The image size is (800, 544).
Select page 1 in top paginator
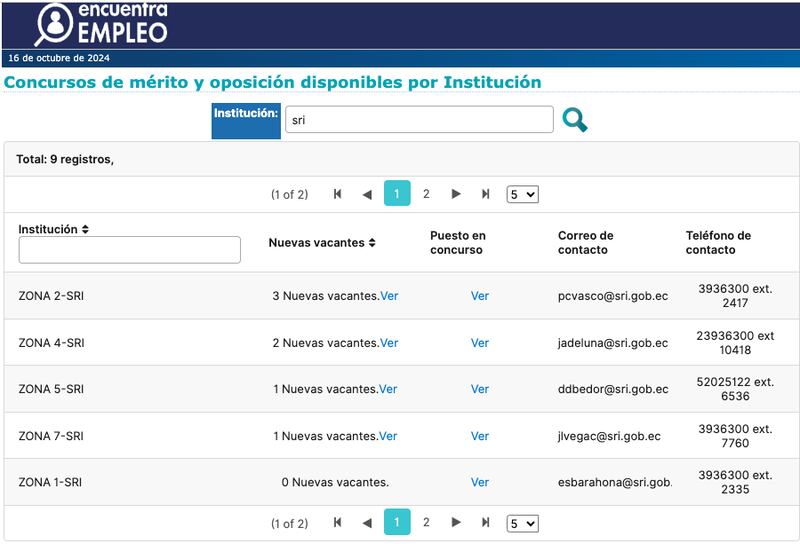tap(397, 193)
